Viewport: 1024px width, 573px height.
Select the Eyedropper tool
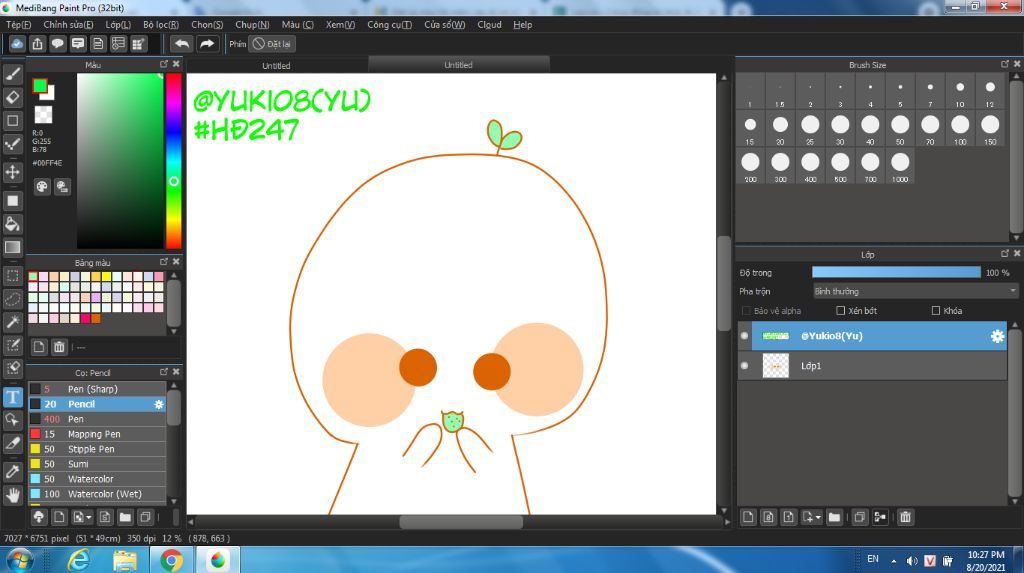(x=12, y=471)
